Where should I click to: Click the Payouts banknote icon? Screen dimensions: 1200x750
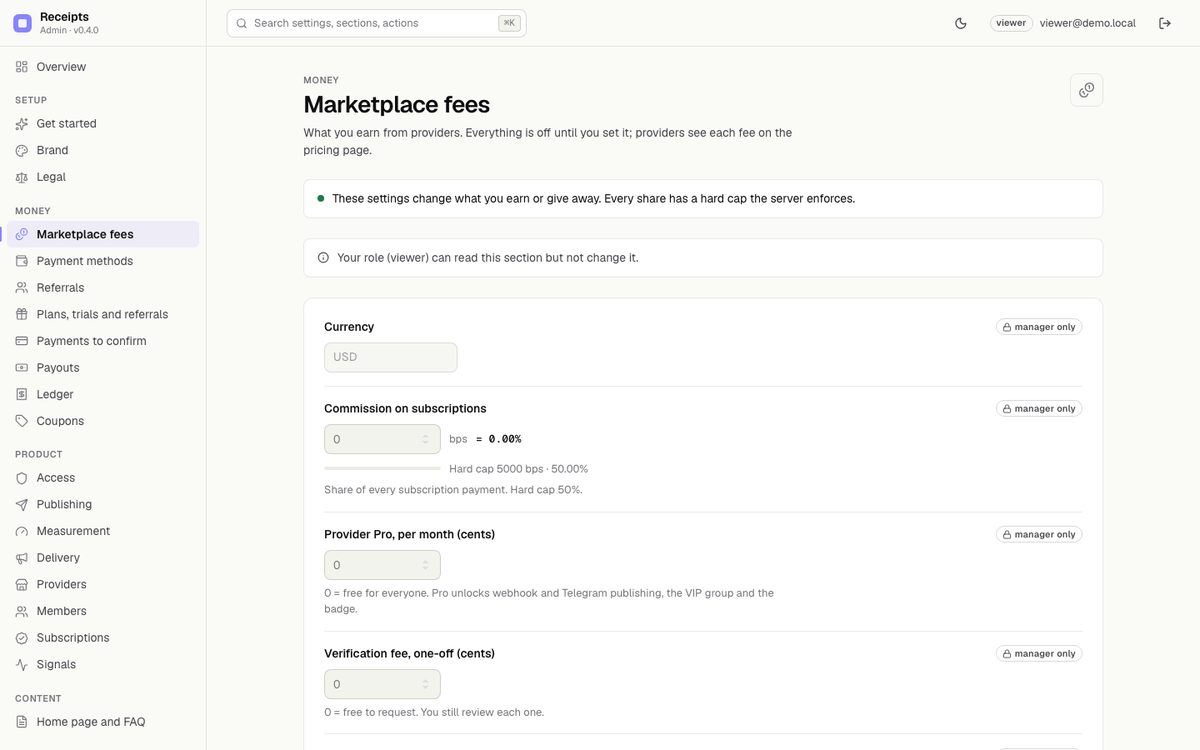pos(22,368)
